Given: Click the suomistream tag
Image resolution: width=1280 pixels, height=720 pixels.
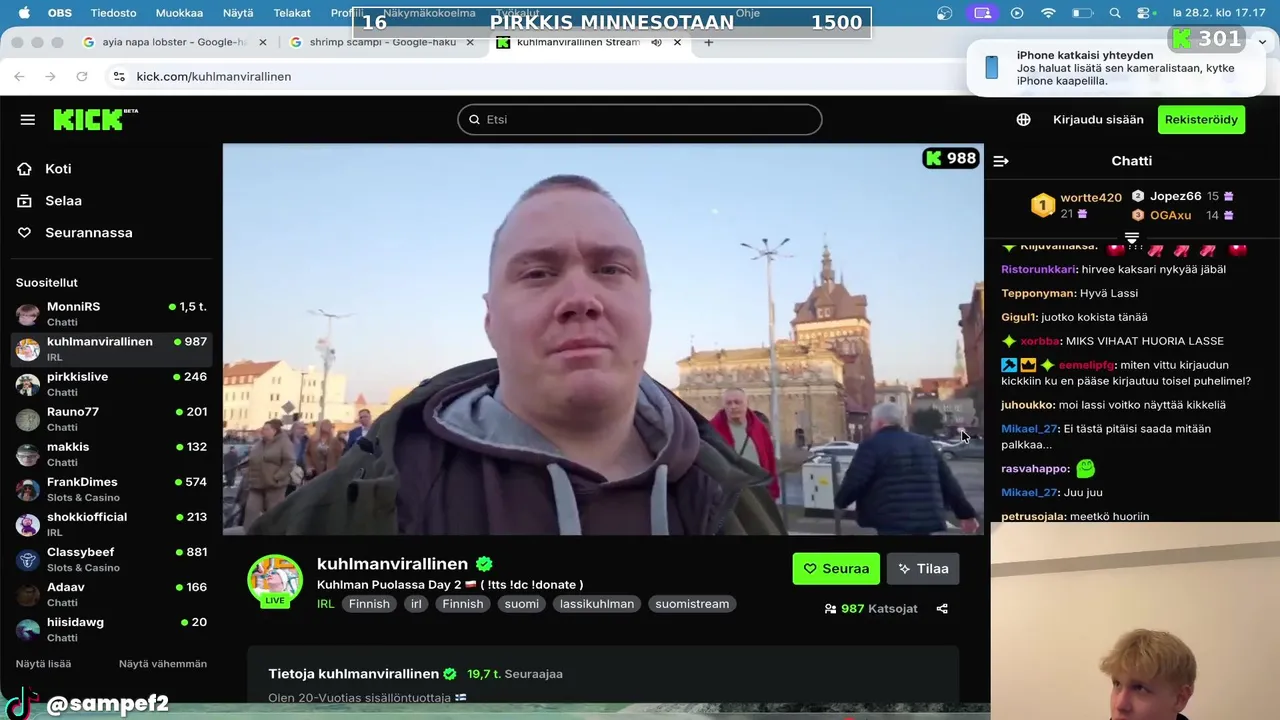Looking at the screenshot, I should pos(692,604).
